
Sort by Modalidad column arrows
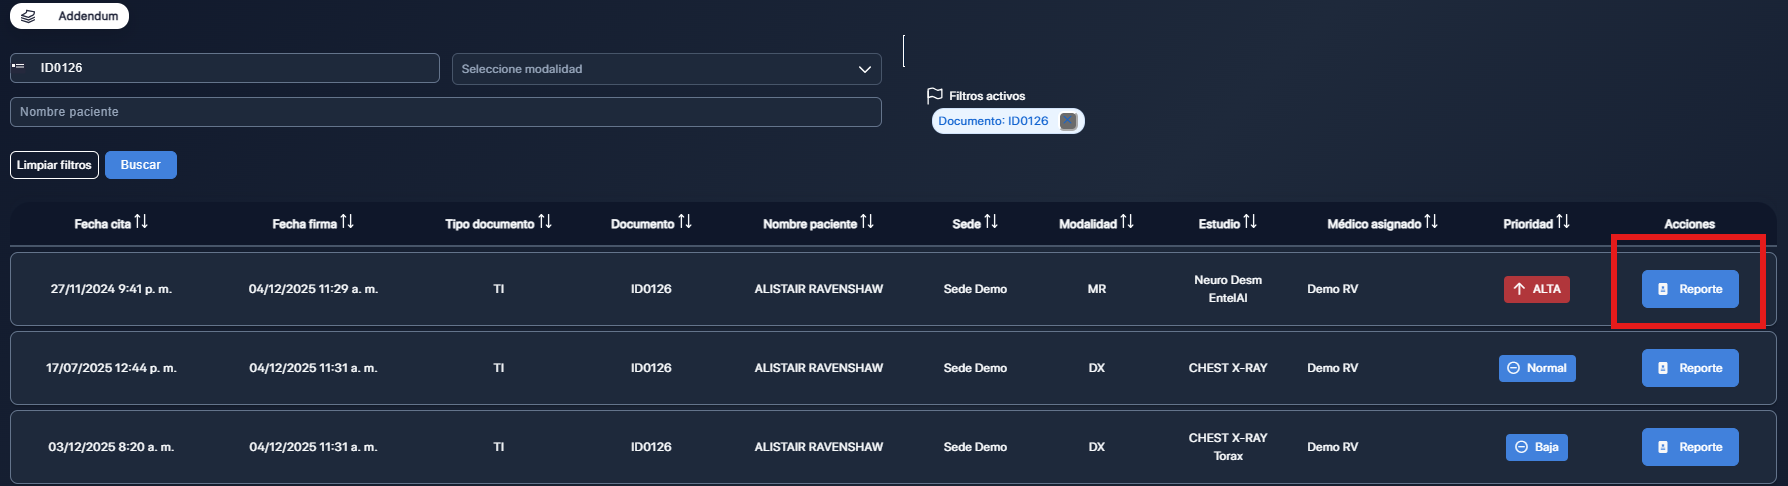point(1127,222)
